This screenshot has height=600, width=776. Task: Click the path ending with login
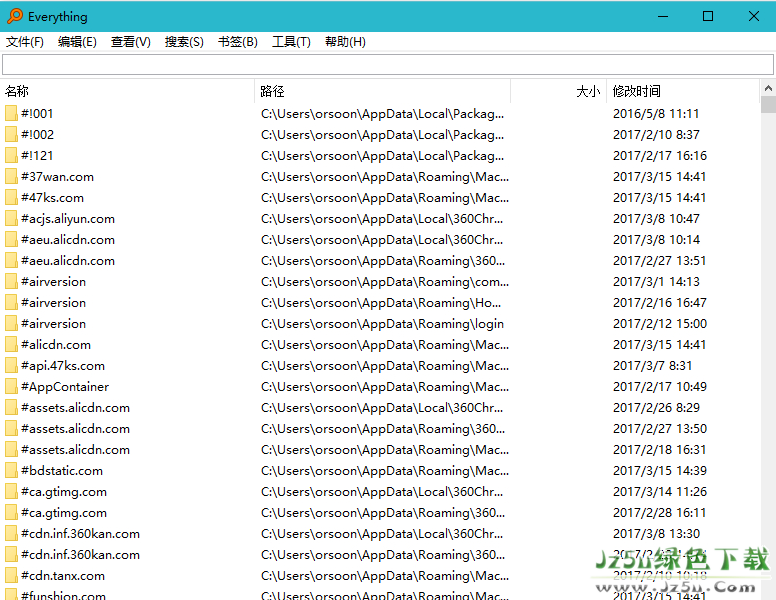tap(382, 323)
